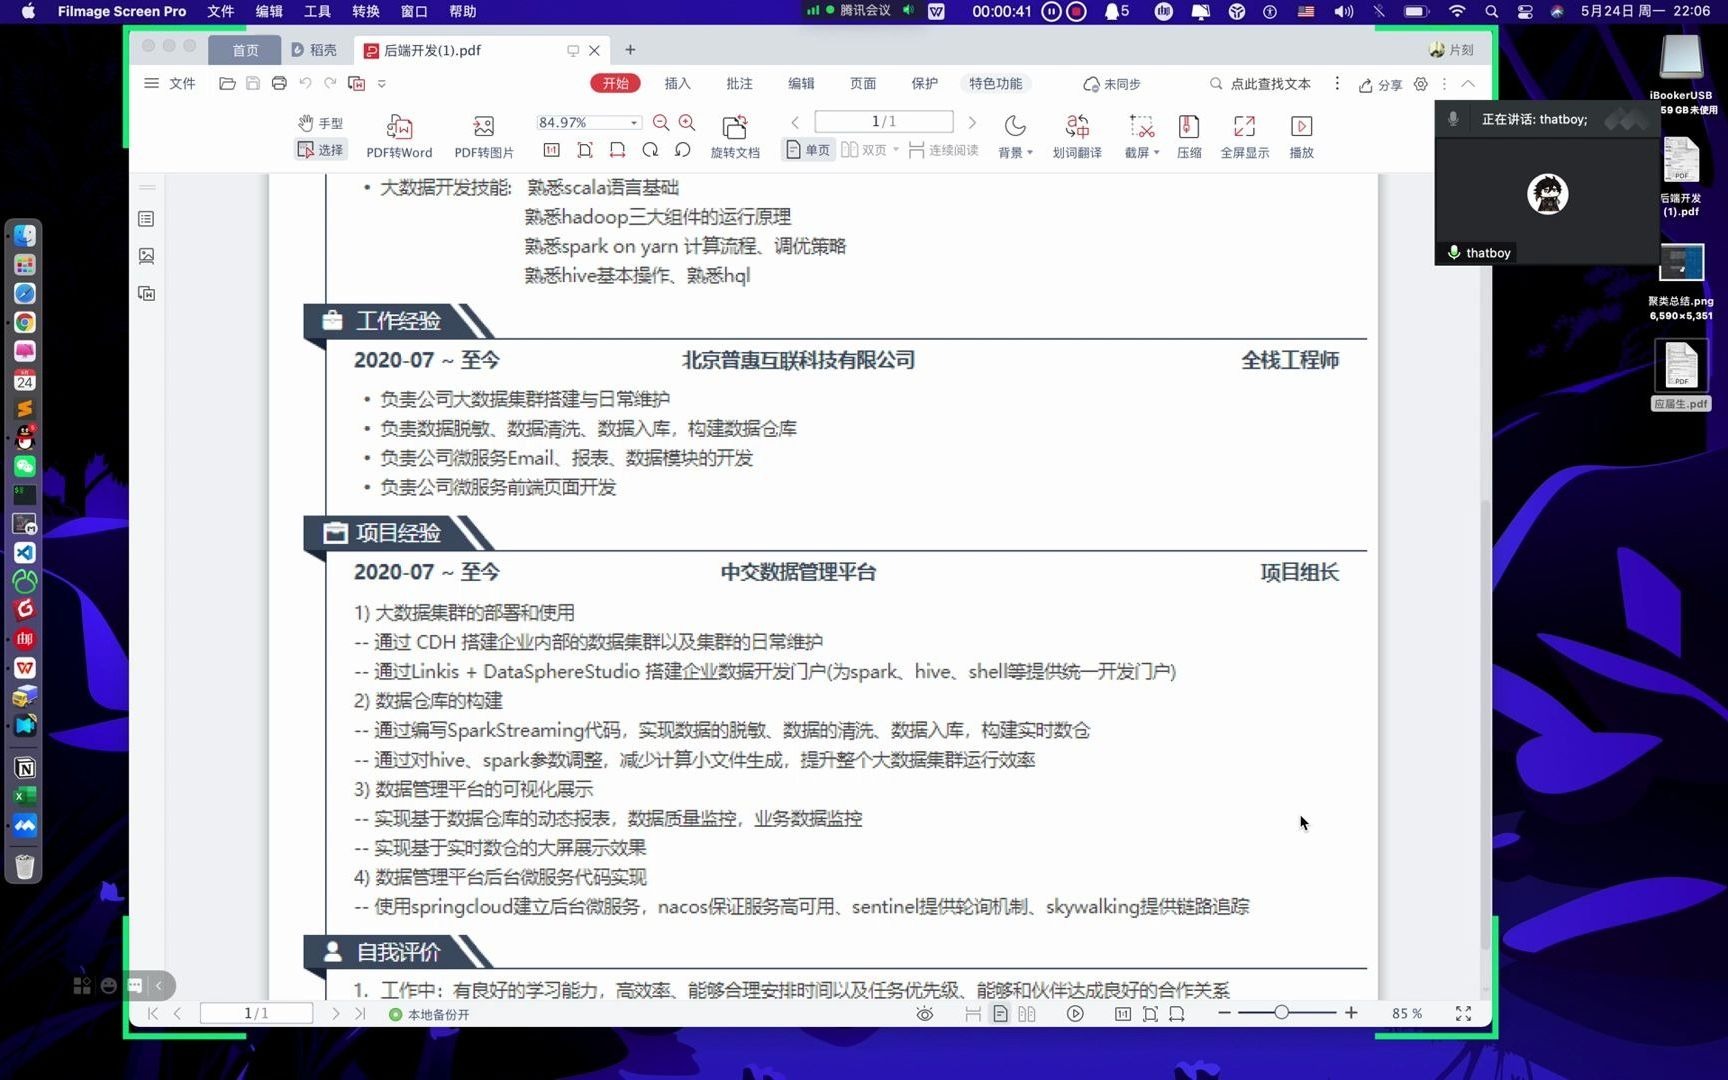Open the 工具 menu in the menu bar
Image resolution: width=1728 pixels, height=1080 pixels.
tap(316, 11)
